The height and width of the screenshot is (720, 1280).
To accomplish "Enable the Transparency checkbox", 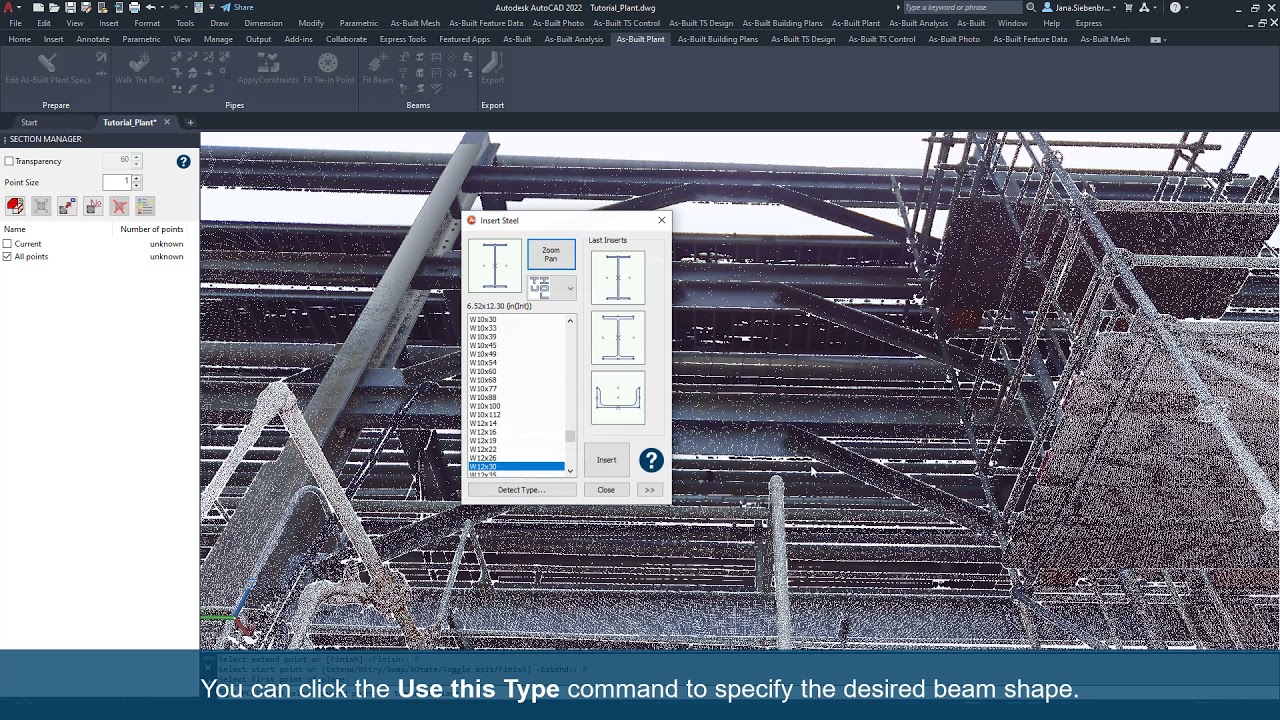I will pyautogui.click(x=9, y=161).
